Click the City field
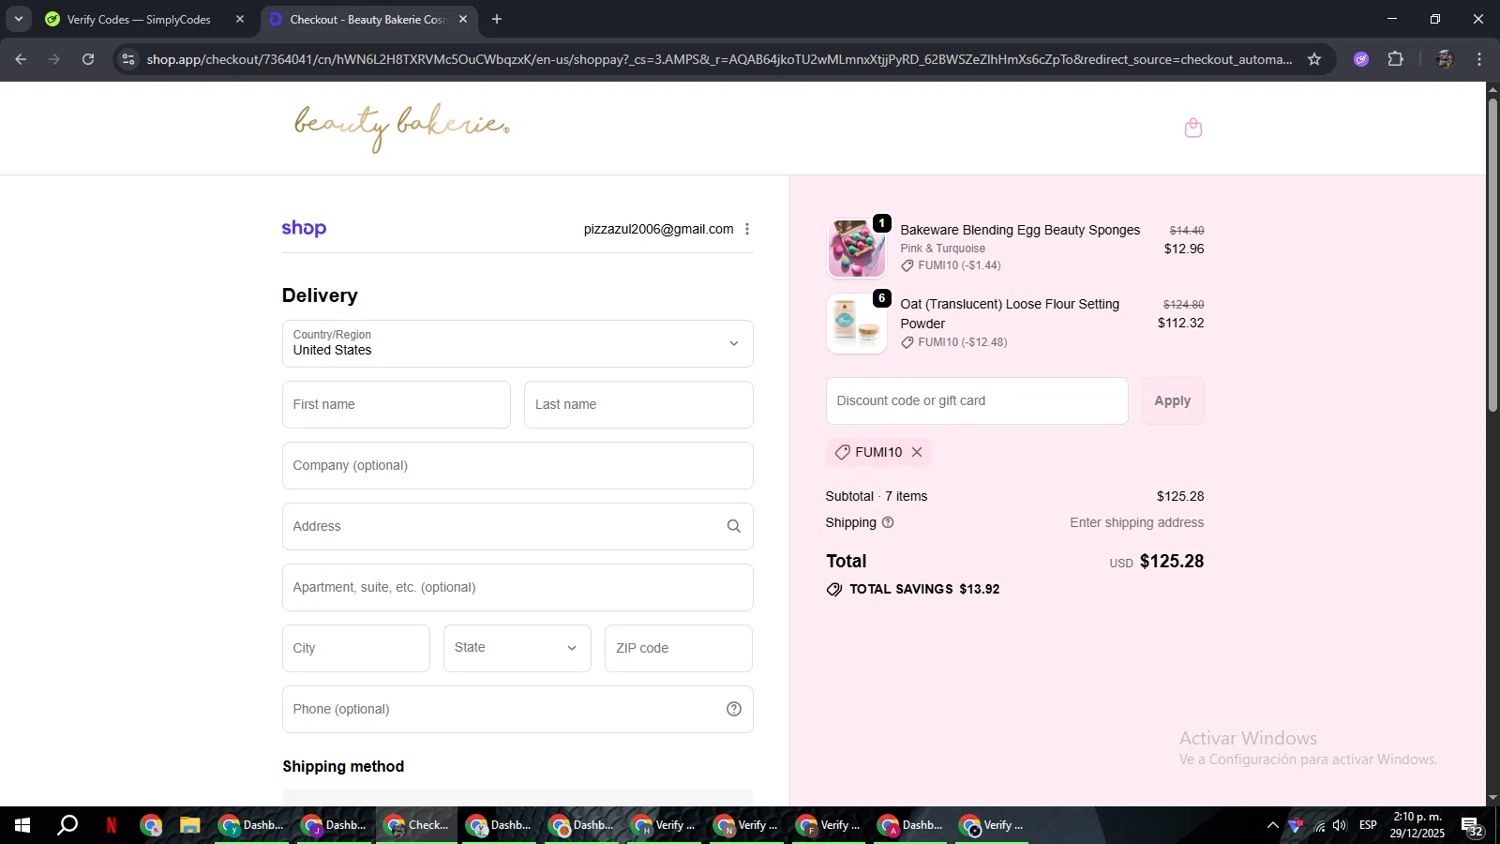Screen dimensions: 1500x844 (356, 648)
